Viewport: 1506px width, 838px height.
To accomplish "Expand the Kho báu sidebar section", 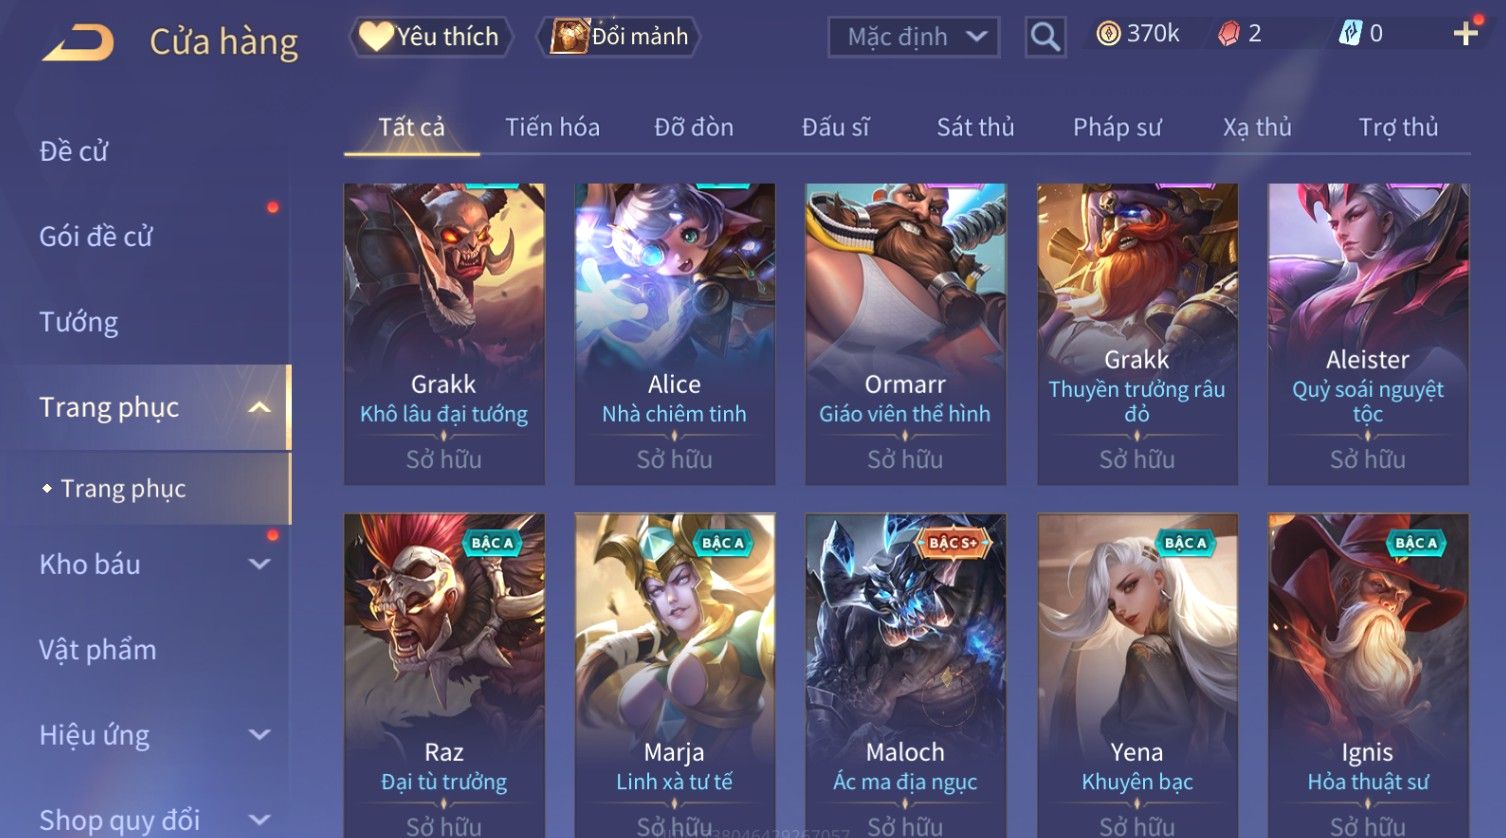I will point(259,564).
